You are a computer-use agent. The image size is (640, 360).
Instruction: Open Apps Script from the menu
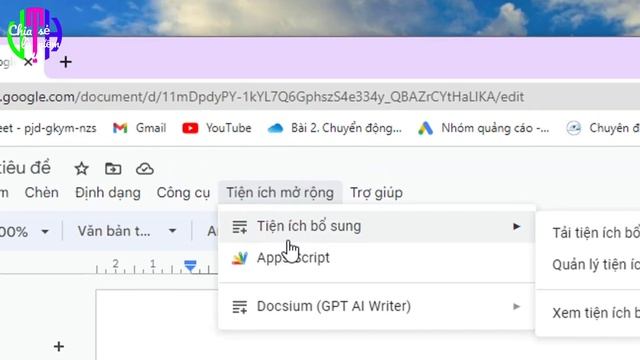376,258
